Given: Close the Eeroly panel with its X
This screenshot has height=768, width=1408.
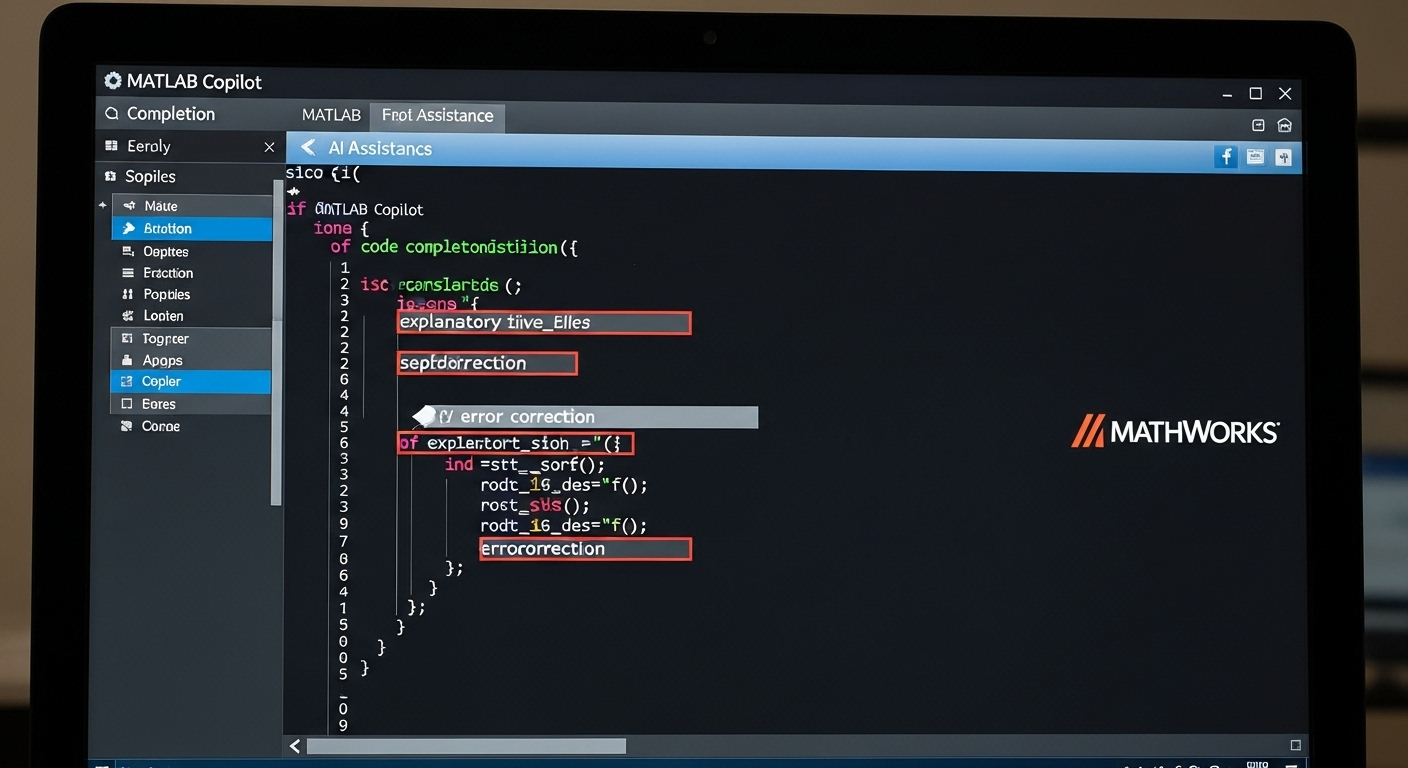Looking at the screenshot, I should tap(269, 147).
